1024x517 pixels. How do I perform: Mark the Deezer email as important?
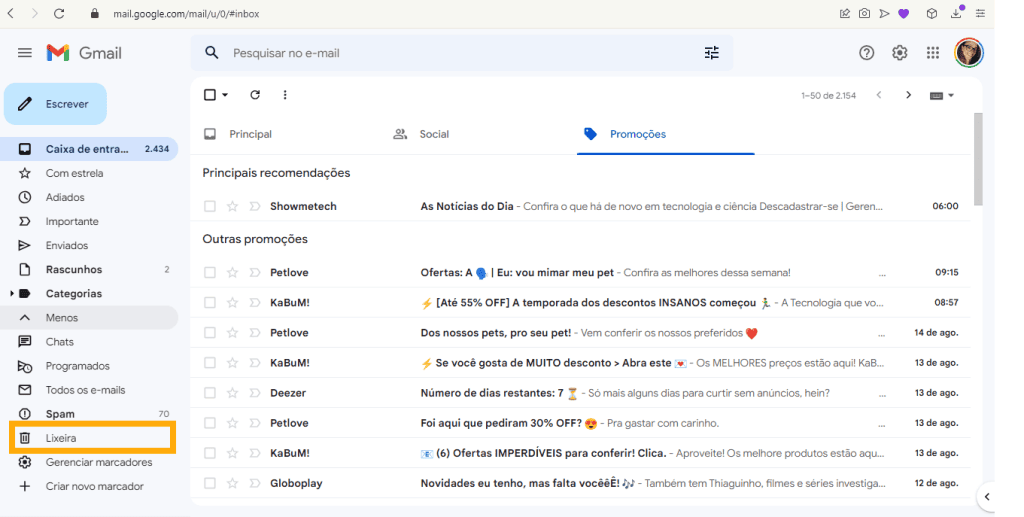click(255, 393)
